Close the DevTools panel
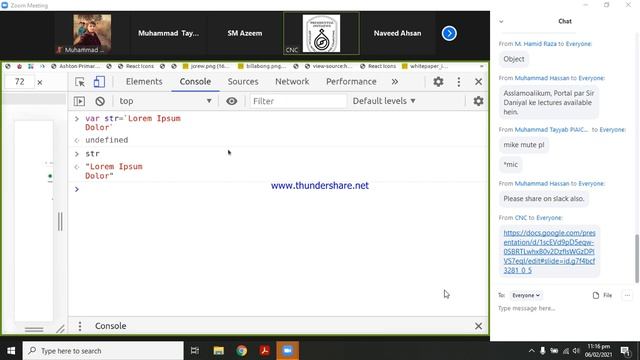 click(x=478, y=82)
